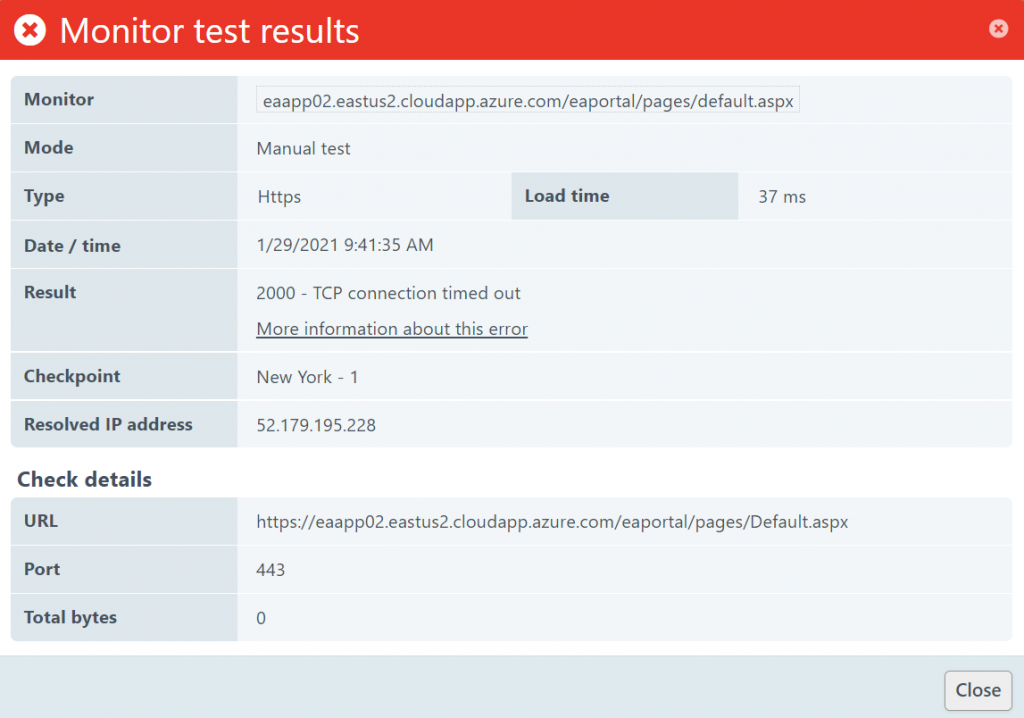Click the load time value 37 ms
Viewport: 1024px width, 718px height.
point(782,197)
